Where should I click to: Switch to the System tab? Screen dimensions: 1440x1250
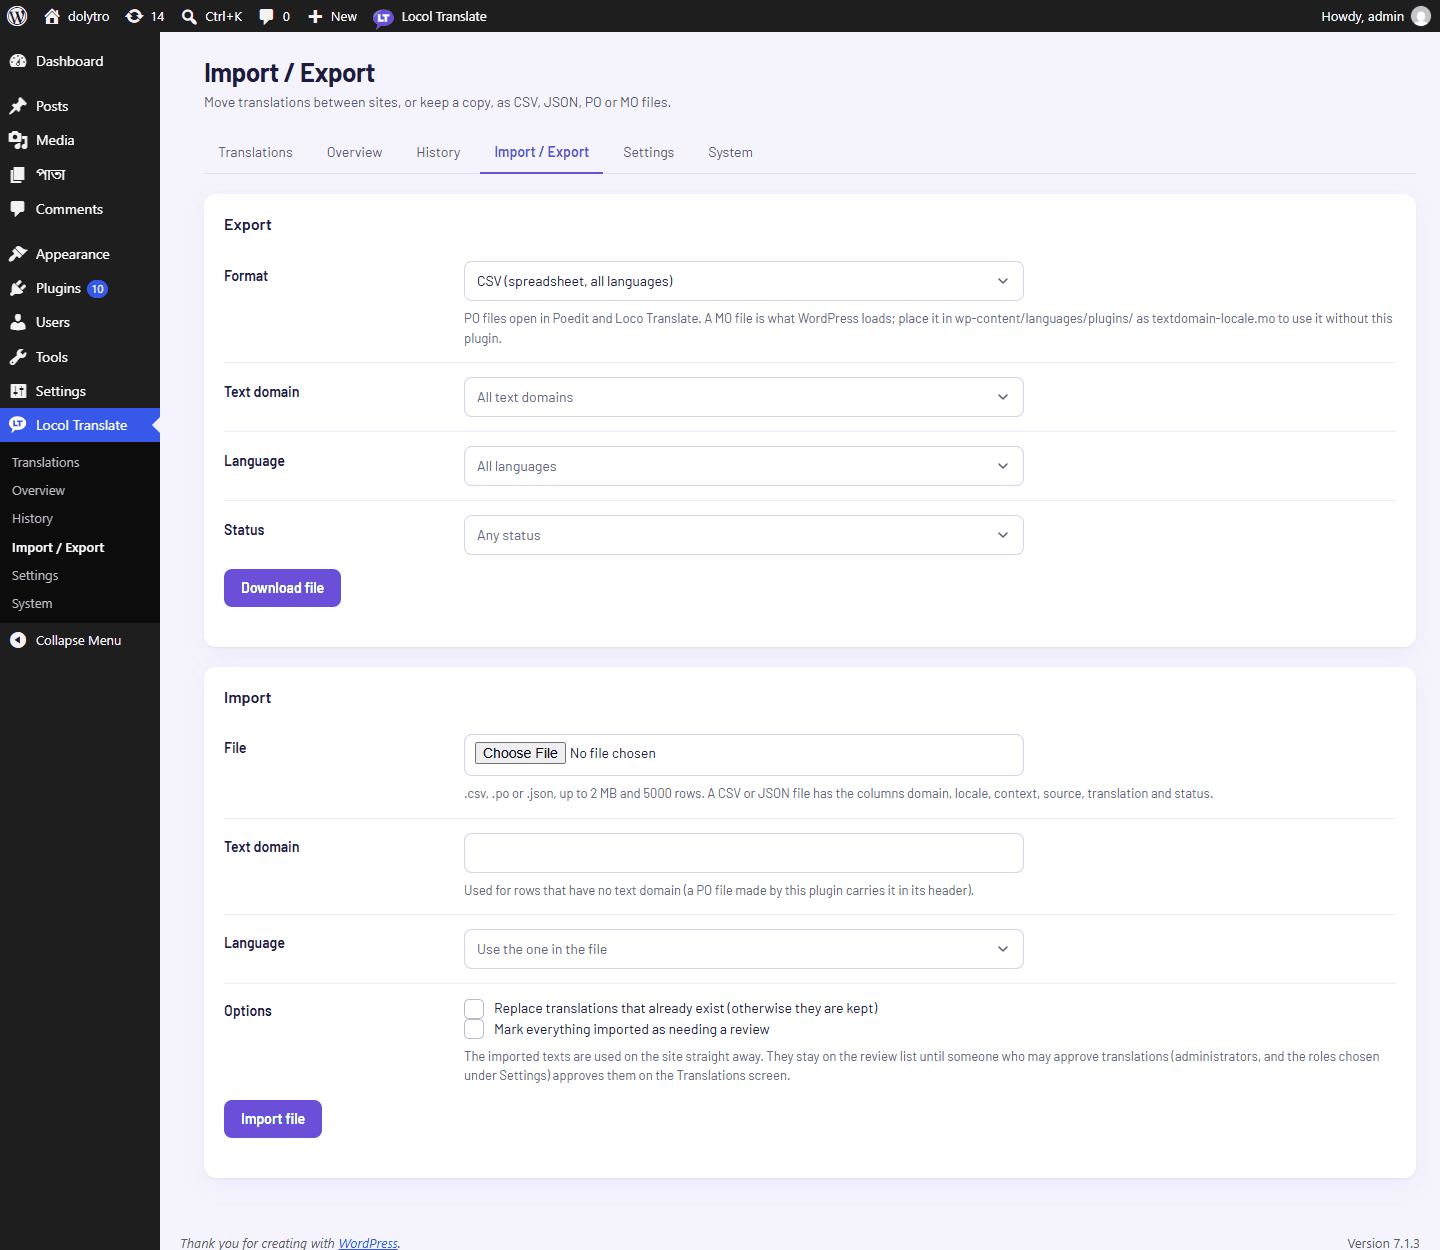730,152
